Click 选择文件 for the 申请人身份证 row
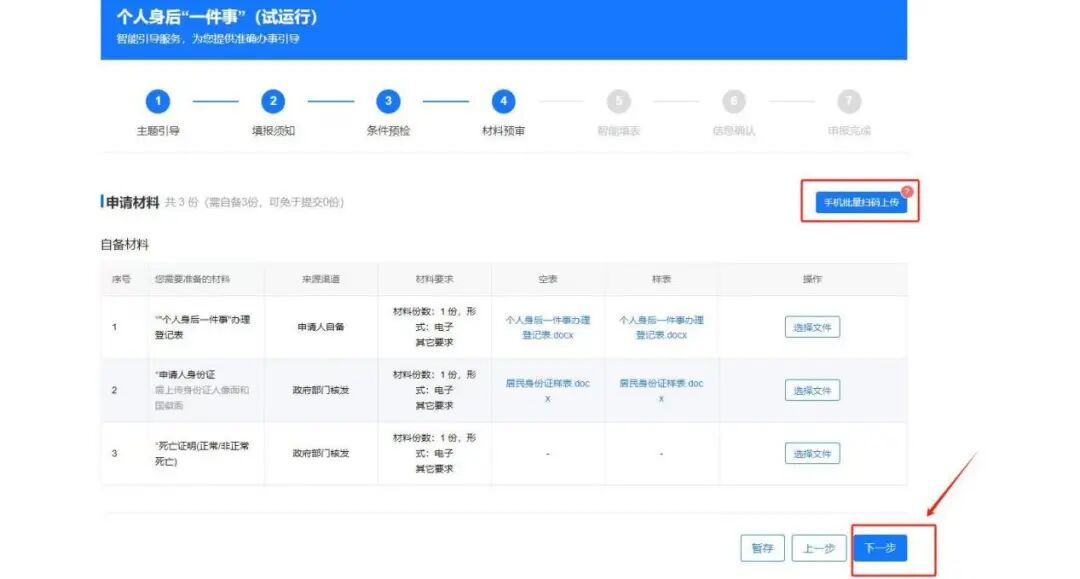Viewport: 1080px width, 579px height. click(x=811, y=390)
